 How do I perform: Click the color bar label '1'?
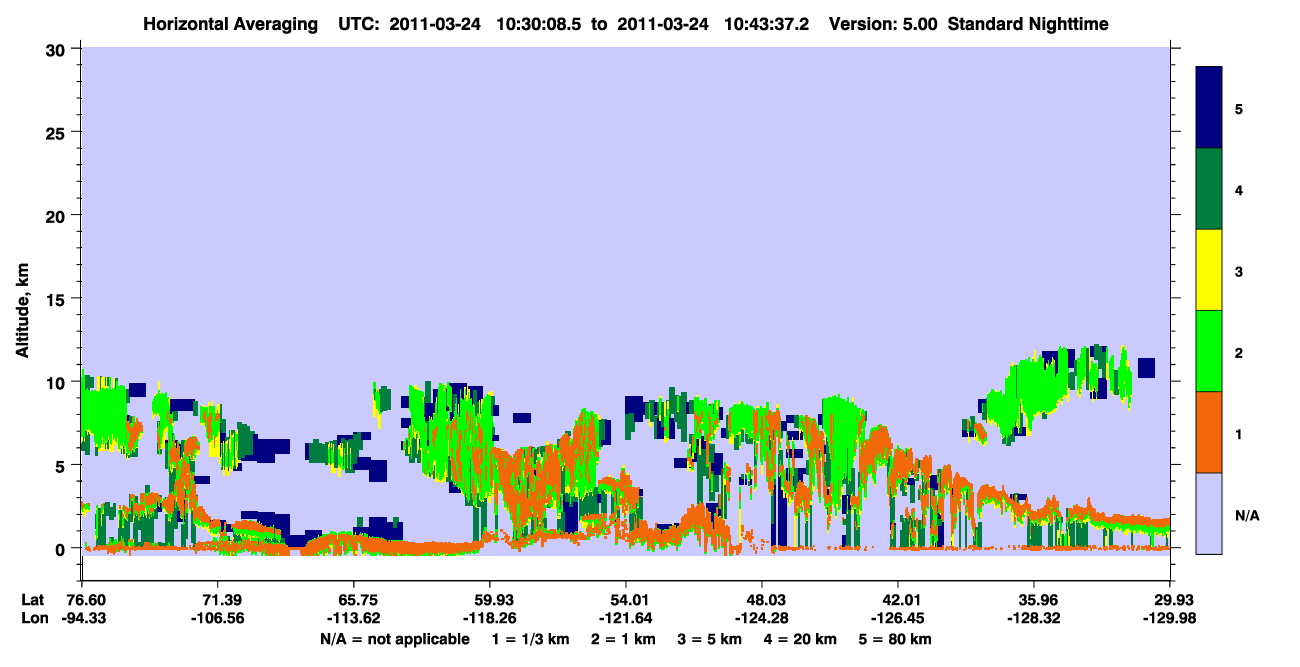(1239, 434)
